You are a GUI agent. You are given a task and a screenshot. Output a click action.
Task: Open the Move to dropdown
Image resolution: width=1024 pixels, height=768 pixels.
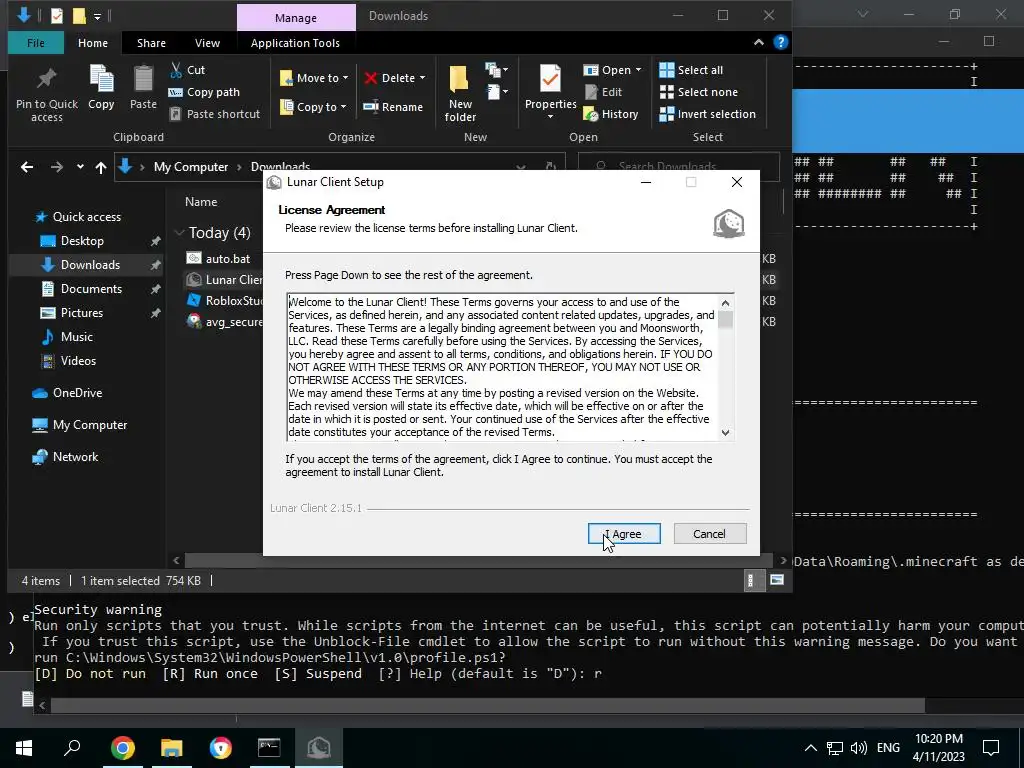(314, 78)
